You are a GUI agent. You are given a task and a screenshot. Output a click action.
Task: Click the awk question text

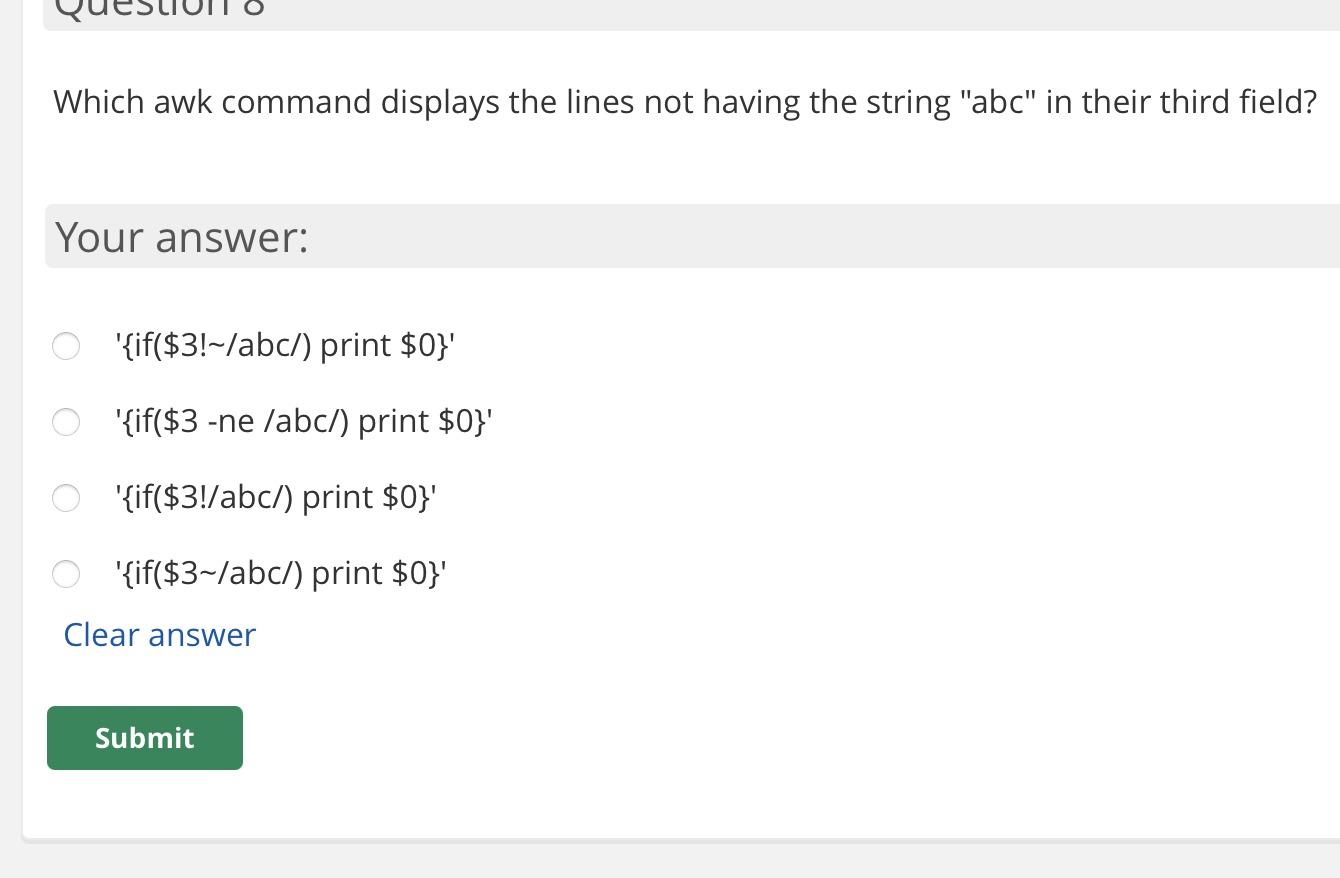pyautogui.click(x=684, y=101)
